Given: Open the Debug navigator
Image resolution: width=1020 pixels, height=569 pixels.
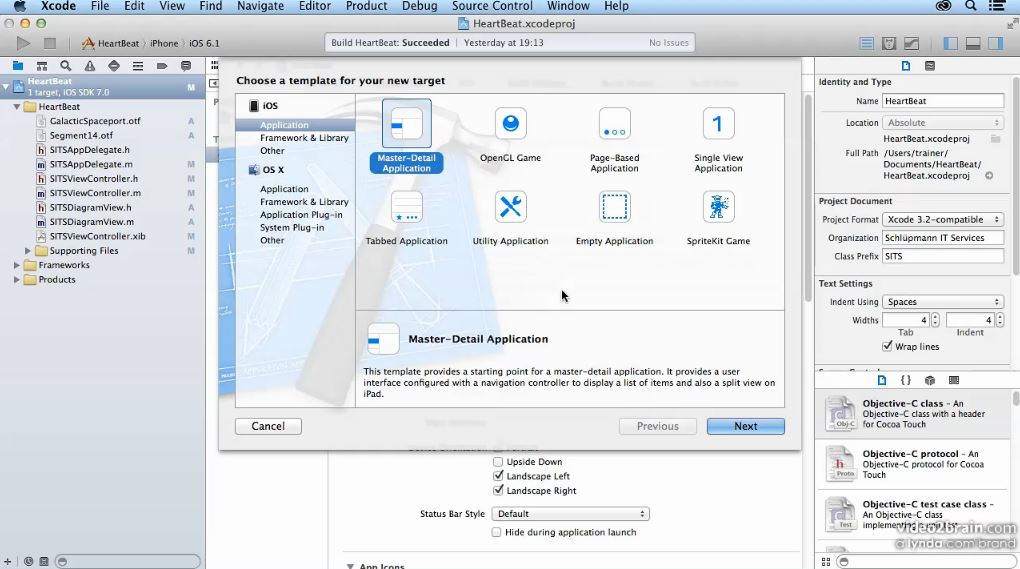Looking at the screenshot, I should tap(138, 66).
